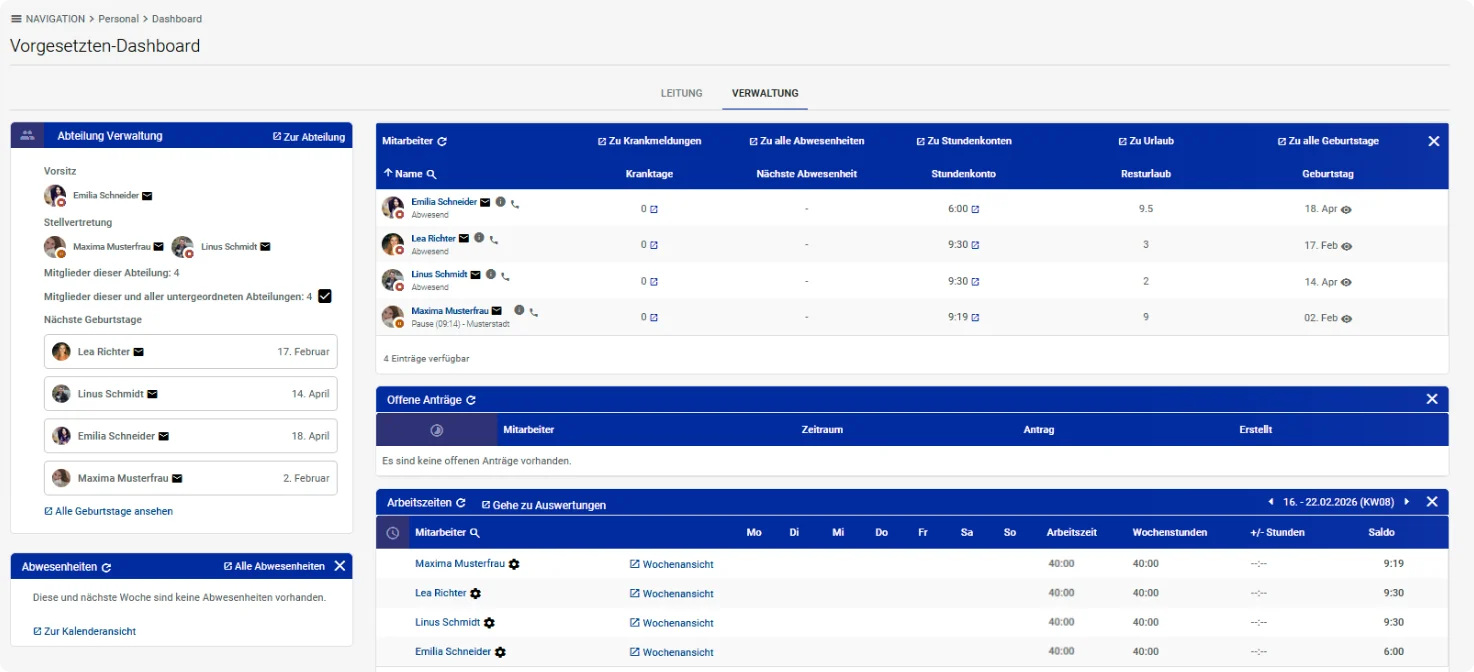
Task: Email Lea Richter in Nächste Geburtstage list
Action: click(x=139, y=352)
